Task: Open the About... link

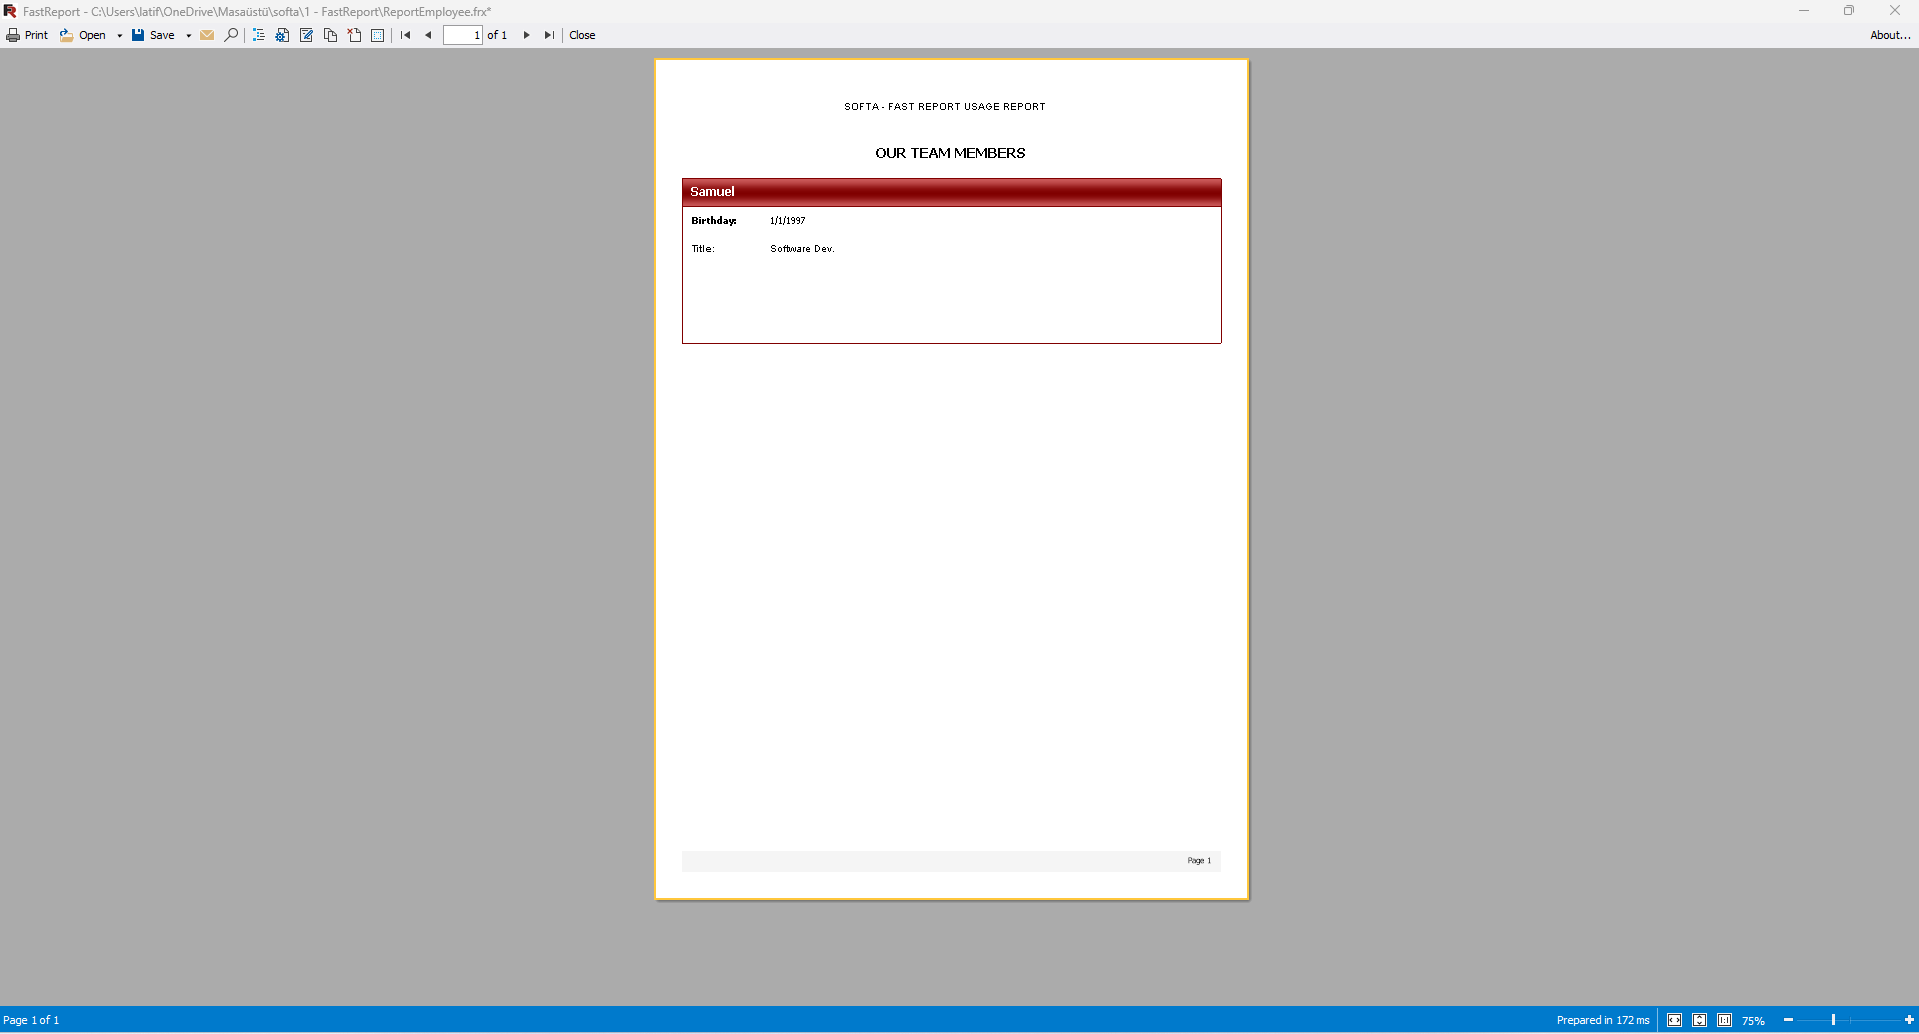Action: [1890, 35]
